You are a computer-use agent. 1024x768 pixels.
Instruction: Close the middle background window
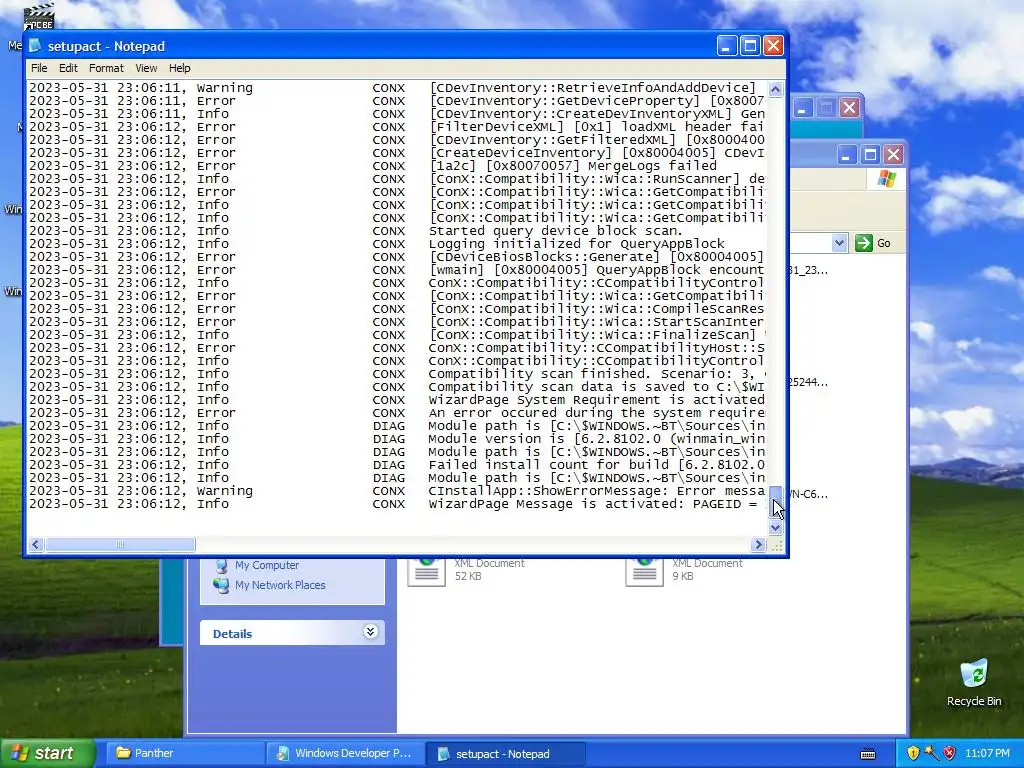click(x=849, y=108)
